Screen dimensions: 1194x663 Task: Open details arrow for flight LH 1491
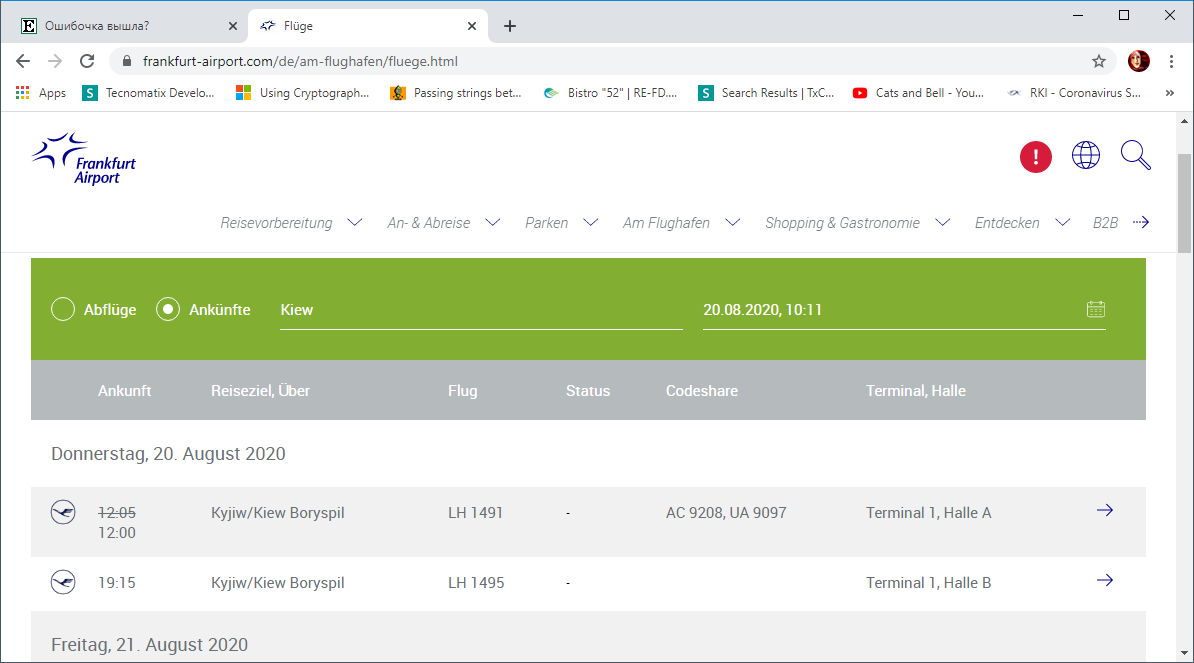1104,511
